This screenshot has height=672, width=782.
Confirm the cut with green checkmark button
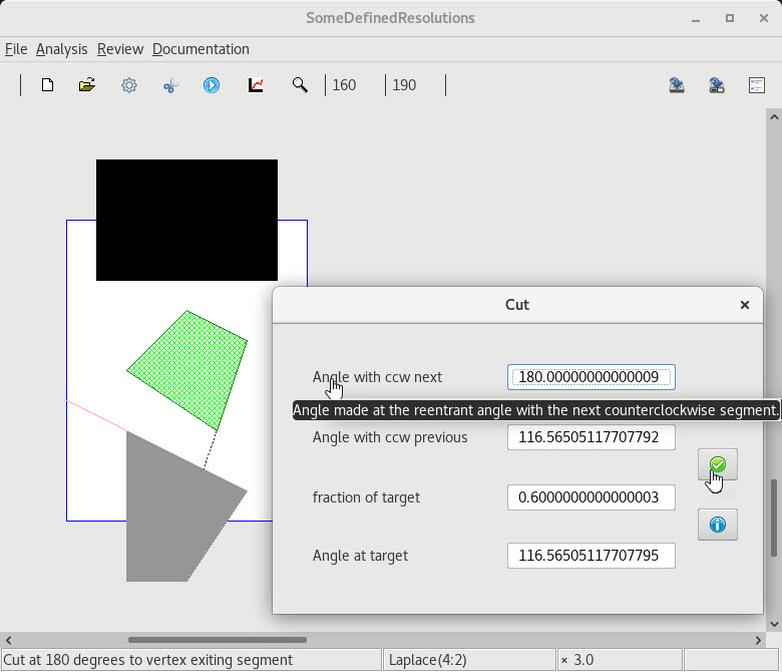pos(717,465)
